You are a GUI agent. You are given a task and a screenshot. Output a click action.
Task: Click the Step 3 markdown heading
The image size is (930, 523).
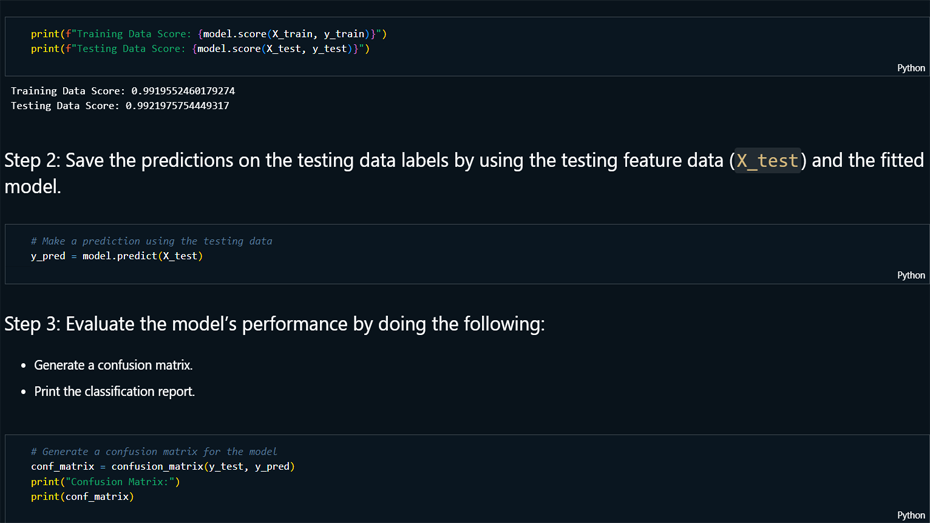274,324
